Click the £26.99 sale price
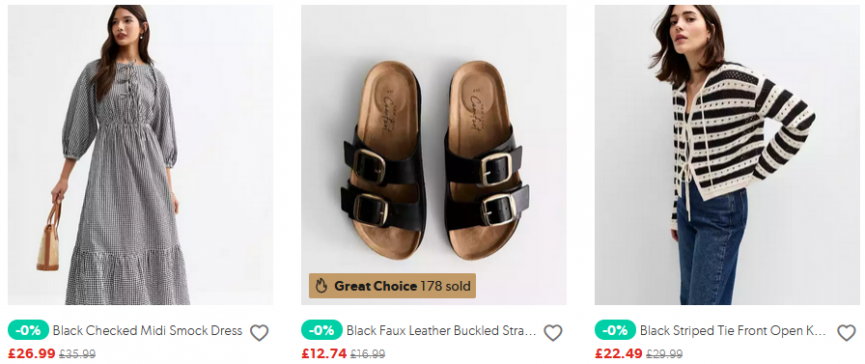The height and width of the screenshot is (364, 865). coord(31,354)
